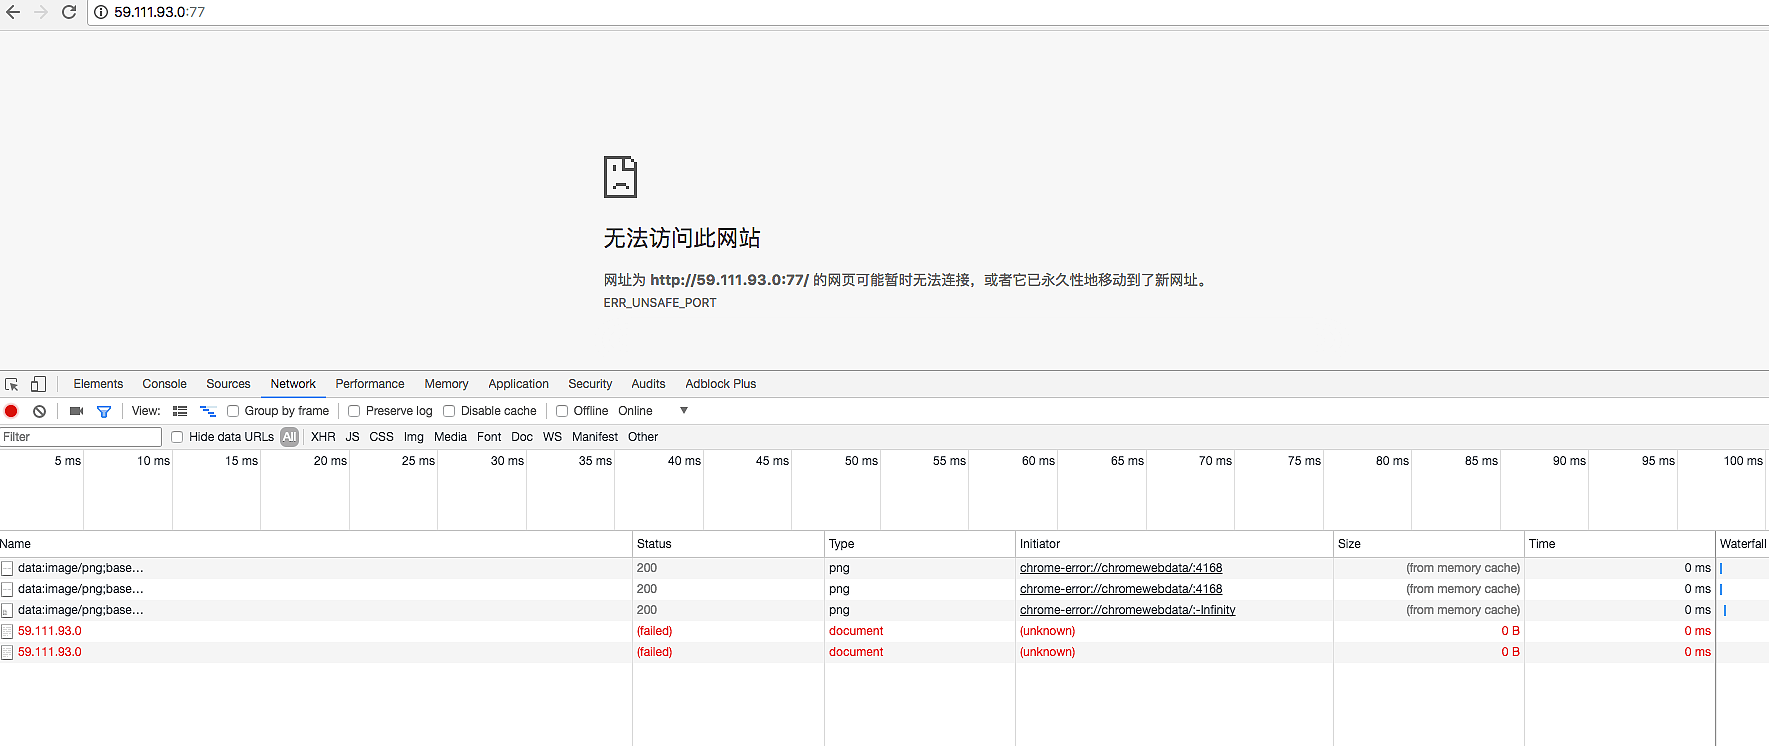
Task: Sort requests by the Size column header
Action: click(1349, 544)
